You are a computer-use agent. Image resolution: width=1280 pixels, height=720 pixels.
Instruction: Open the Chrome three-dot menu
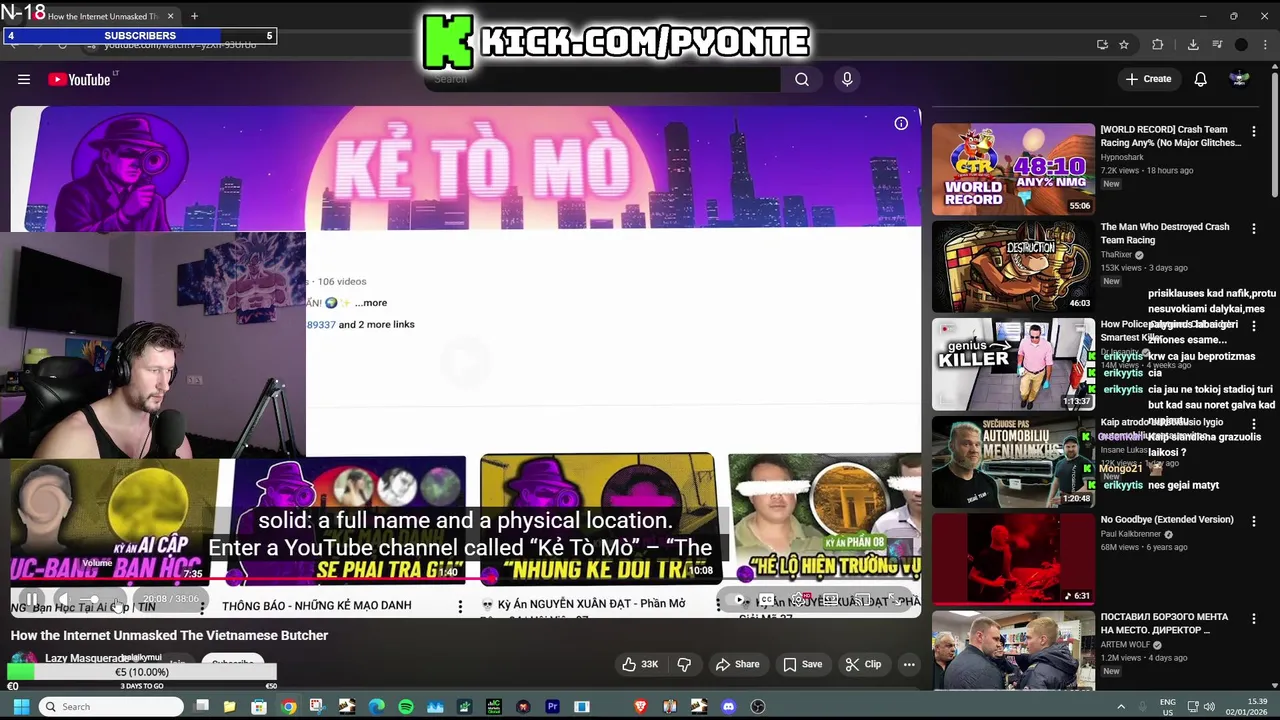point(1265,44)
